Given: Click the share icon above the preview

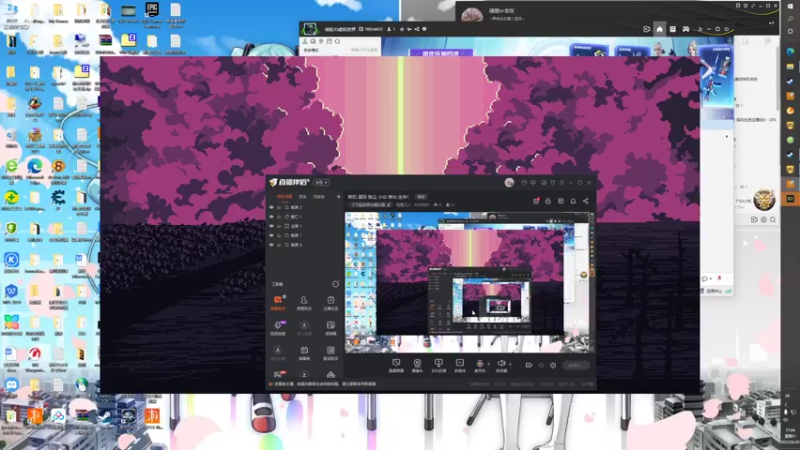Looking at the screenshot, I should (x=586, y=201).
